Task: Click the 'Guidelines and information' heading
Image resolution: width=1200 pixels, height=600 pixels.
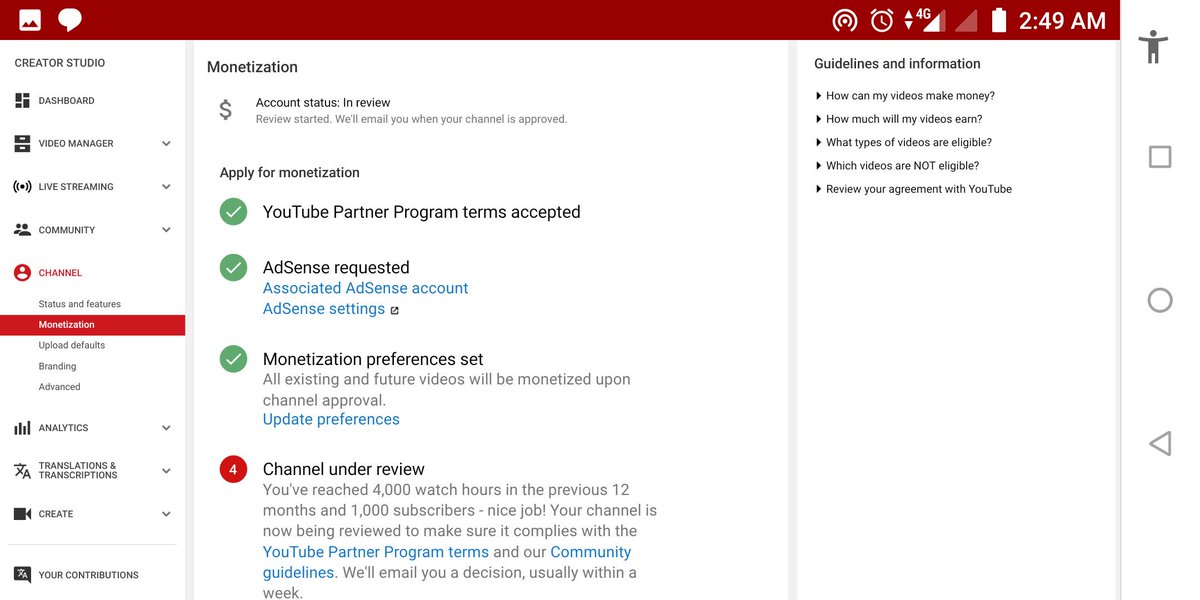Action: 897,64
